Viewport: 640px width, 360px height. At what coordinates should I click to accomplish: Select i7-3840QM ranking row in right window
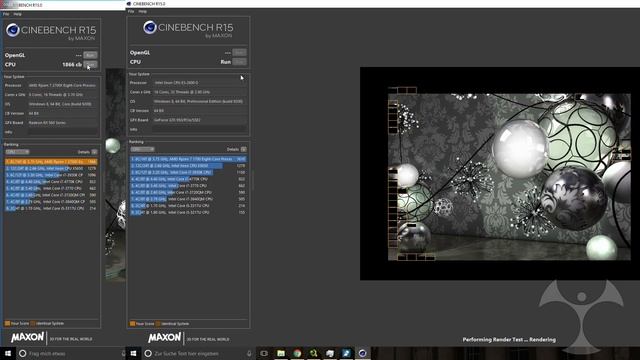pyautogui.click(x=188, y=199)
